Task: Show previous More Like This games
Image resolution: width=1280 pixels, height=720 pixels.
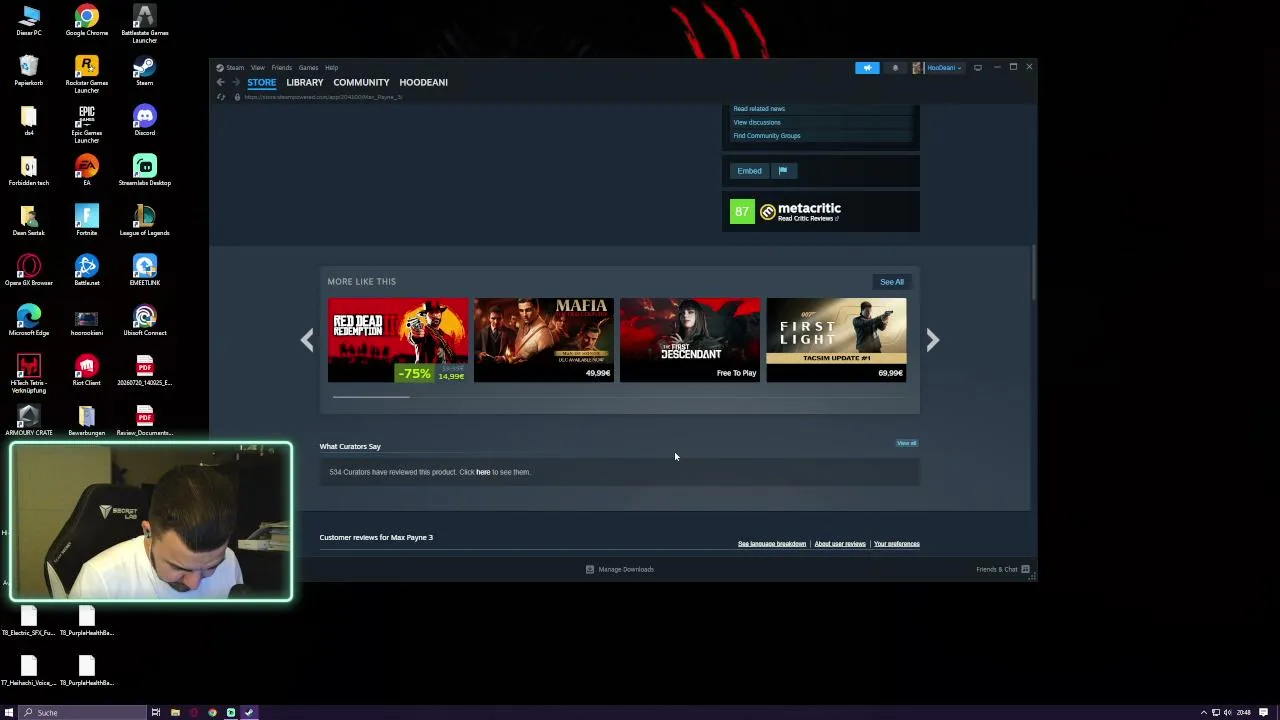Action: pos(307,340)
